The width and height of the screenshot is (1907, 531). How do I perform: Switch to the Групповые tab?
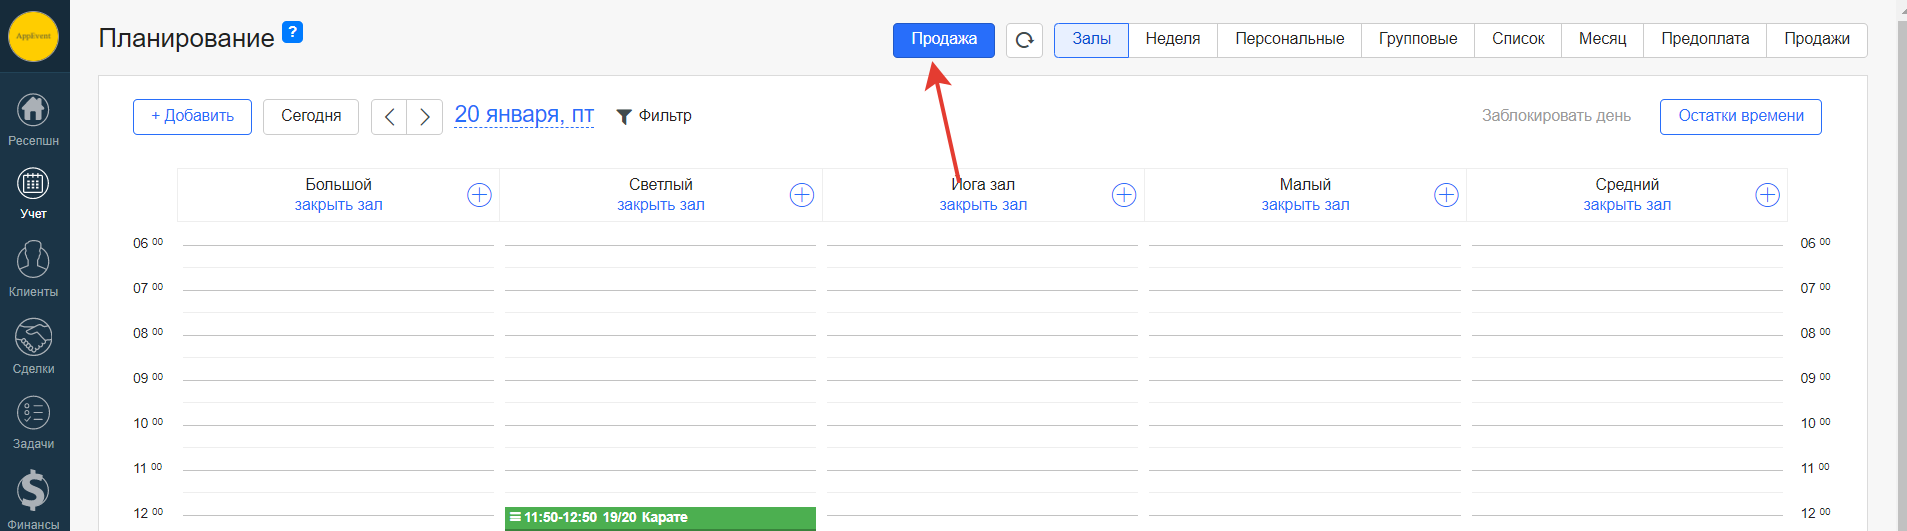point(1417,39)
